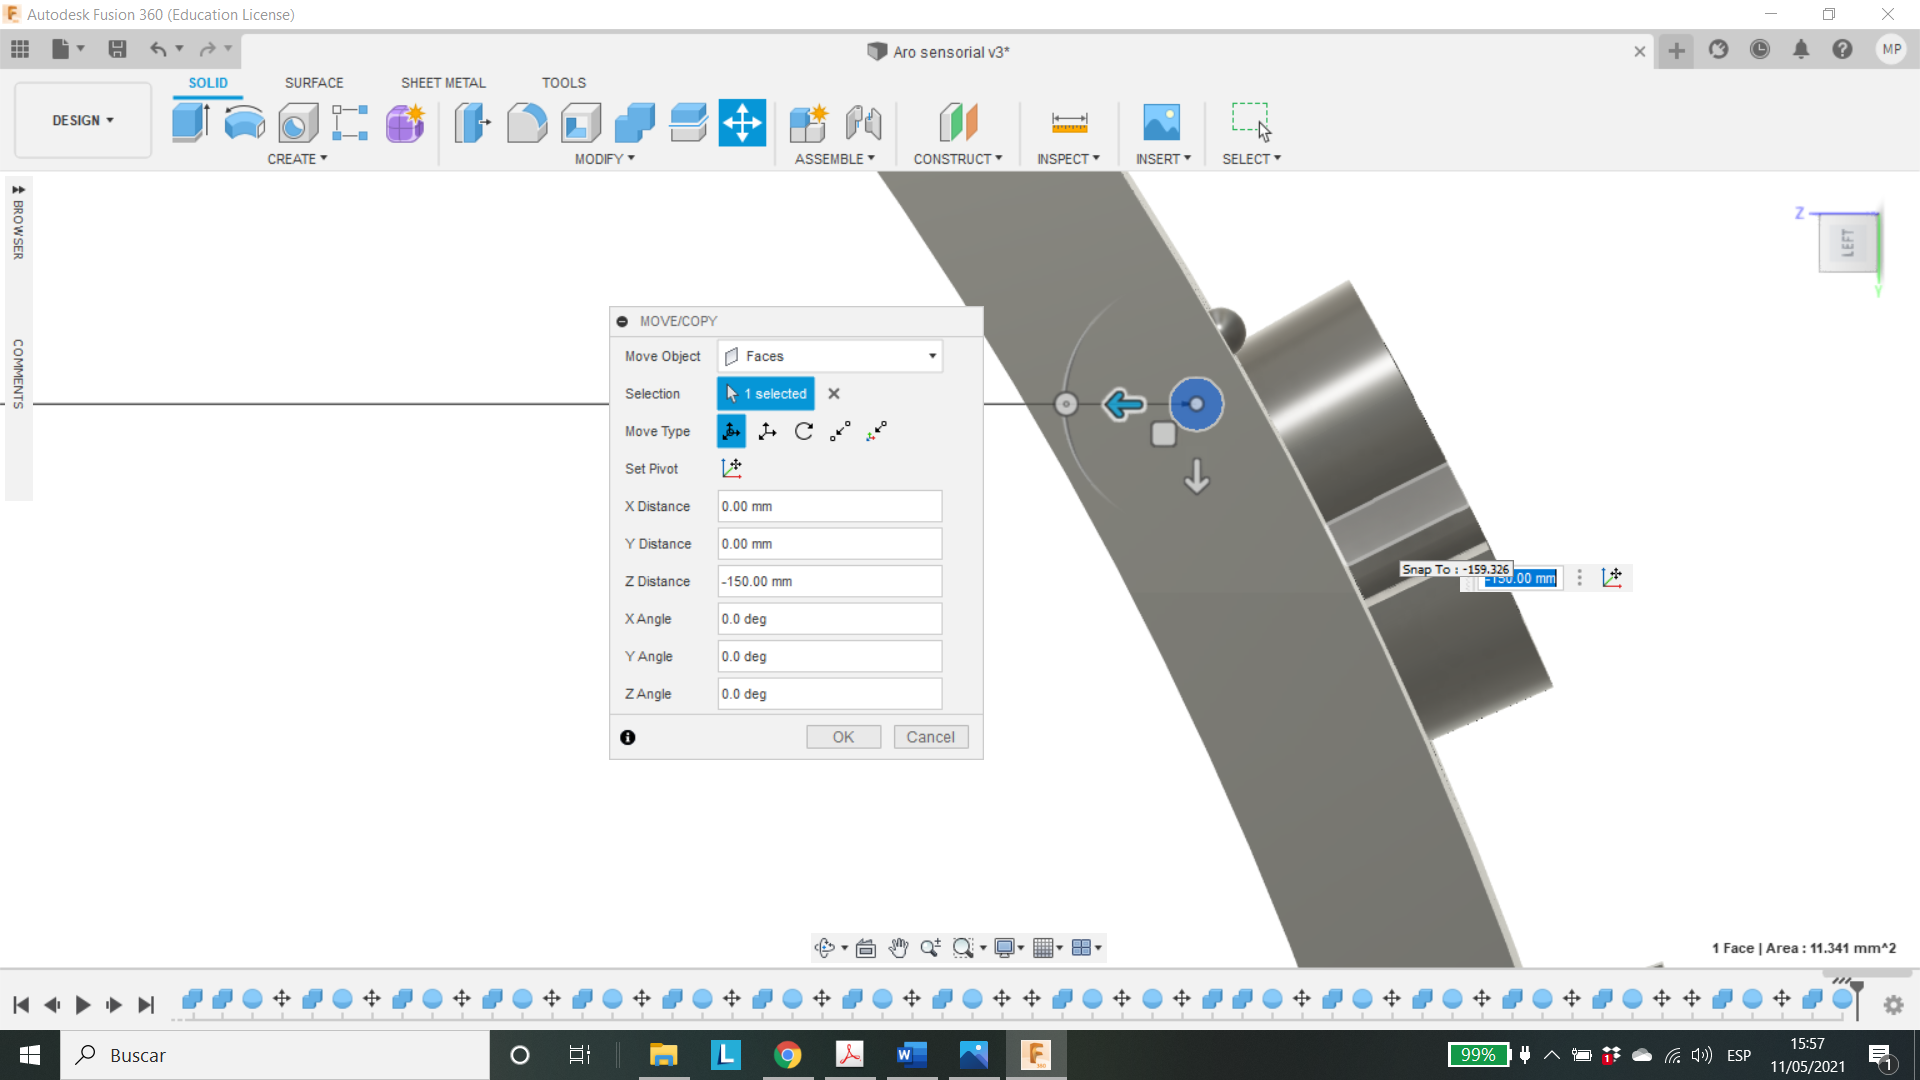Choose the Hole tool icon
The height and width of the screenshot is (1080, 1920).
coord(297,123)
